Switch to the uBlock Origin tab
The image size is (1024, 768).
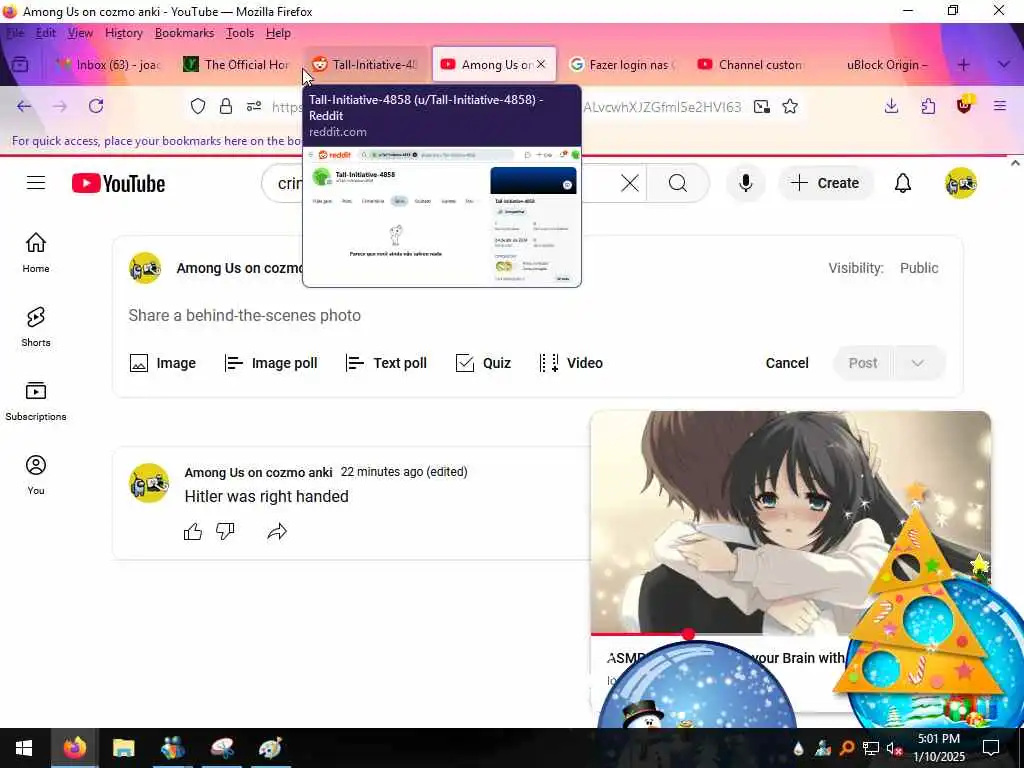[x=880, y=65]
